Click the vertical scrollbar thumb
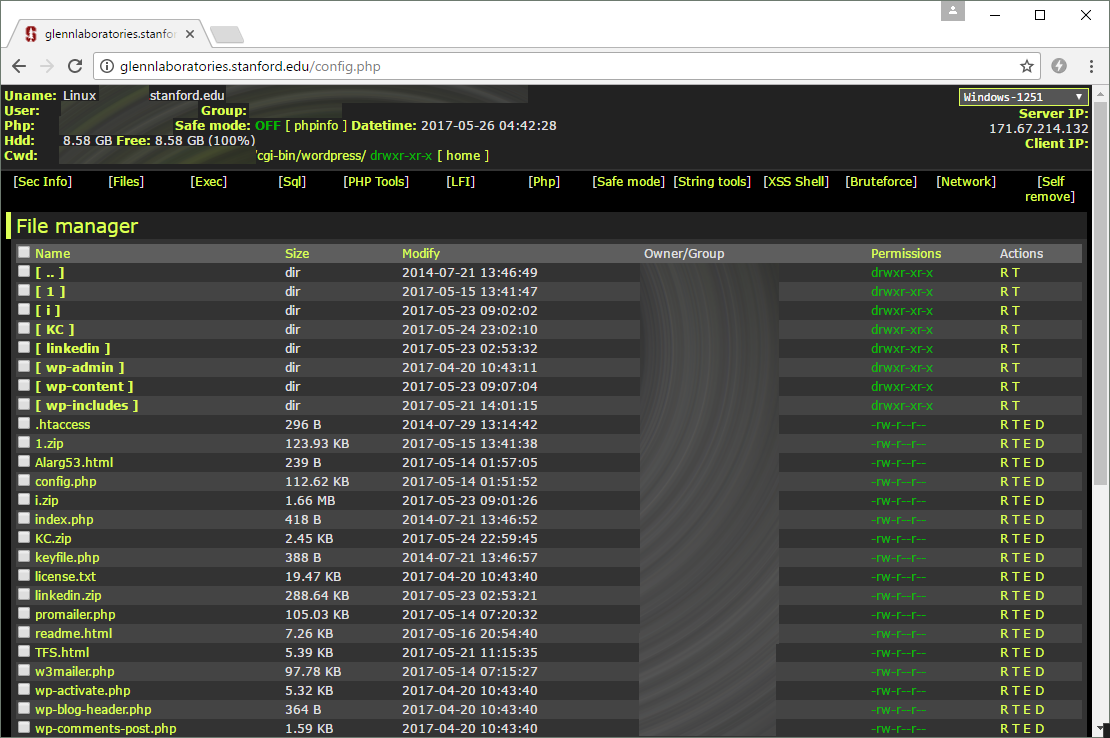The width and height of the screenshot is (1110, 738). pyautogui.click(x=1100, y=294)
